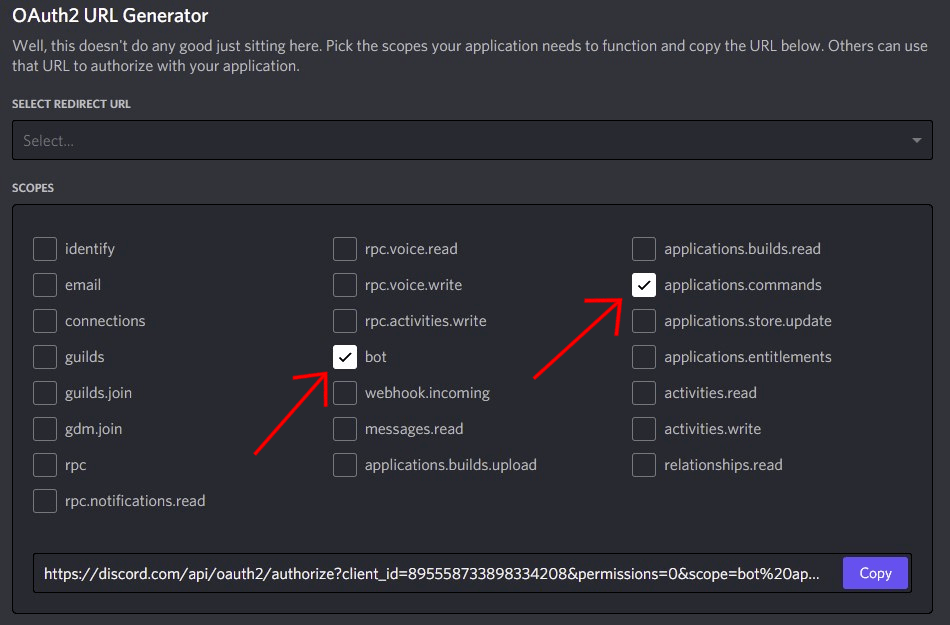Enable the guilds scope

pos(45,357)
